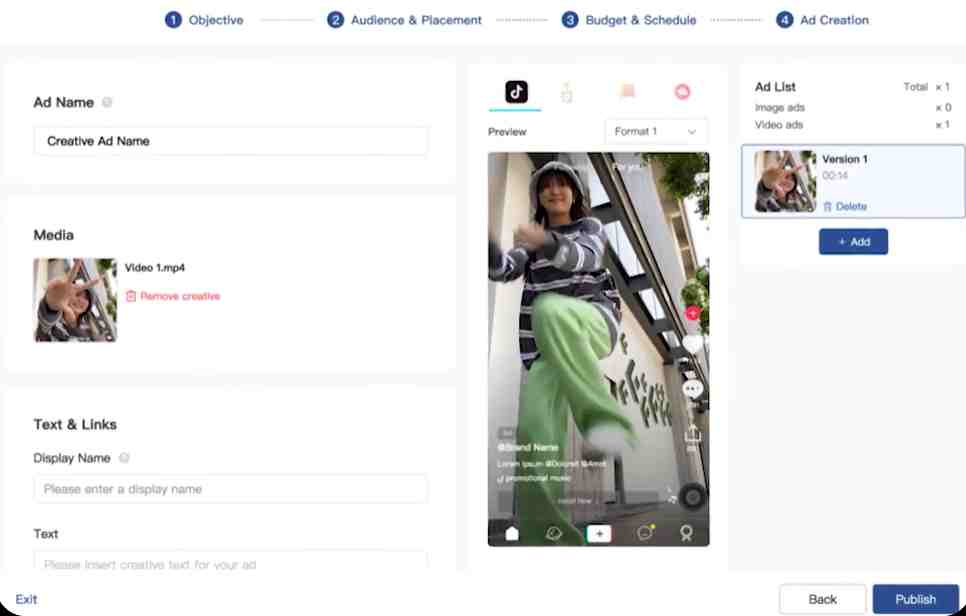Select the second placement preview icon
966x616 pixels.
(x=567, y=92)
